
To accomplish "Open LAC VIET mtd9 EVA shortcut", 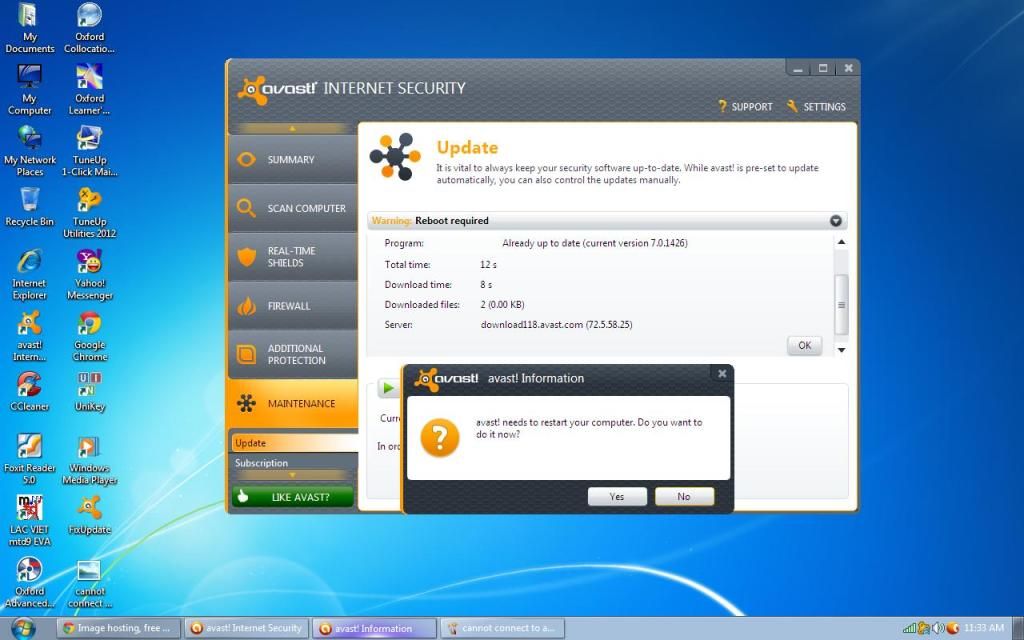I will (29, 521).
